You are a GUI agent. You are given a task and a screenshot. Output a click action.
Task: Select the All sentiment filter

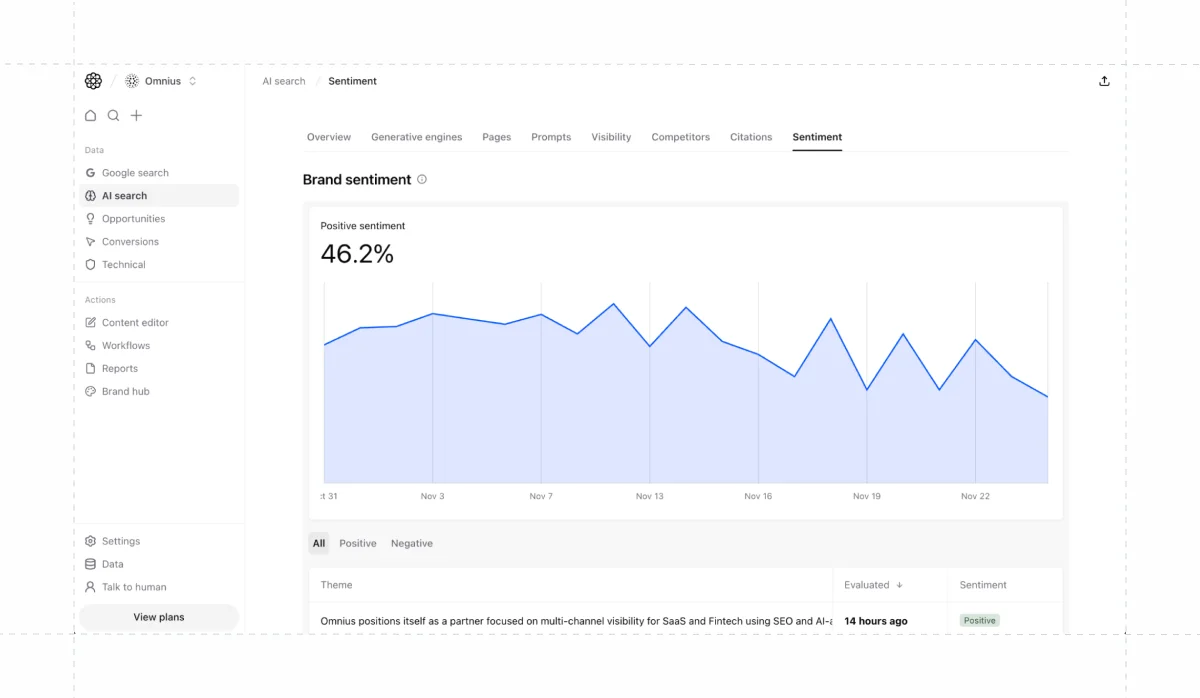(x=318, y=543)
